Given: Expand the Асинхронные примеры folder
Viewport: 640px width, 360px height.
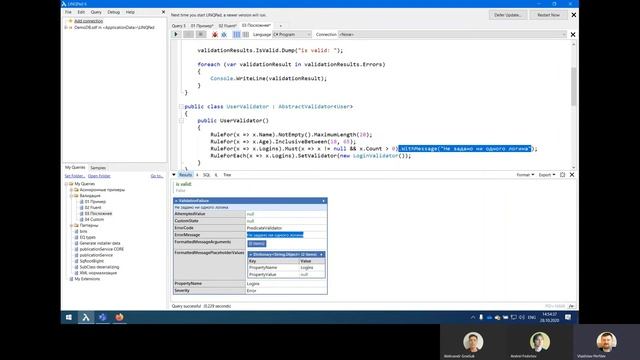Looking at the screenshot, I should 71,190.
